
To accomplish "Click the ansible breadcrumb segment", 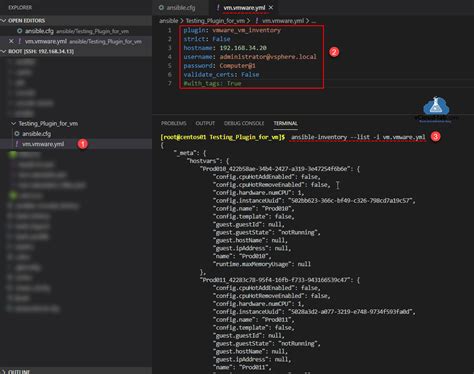I will pos(169,21).
